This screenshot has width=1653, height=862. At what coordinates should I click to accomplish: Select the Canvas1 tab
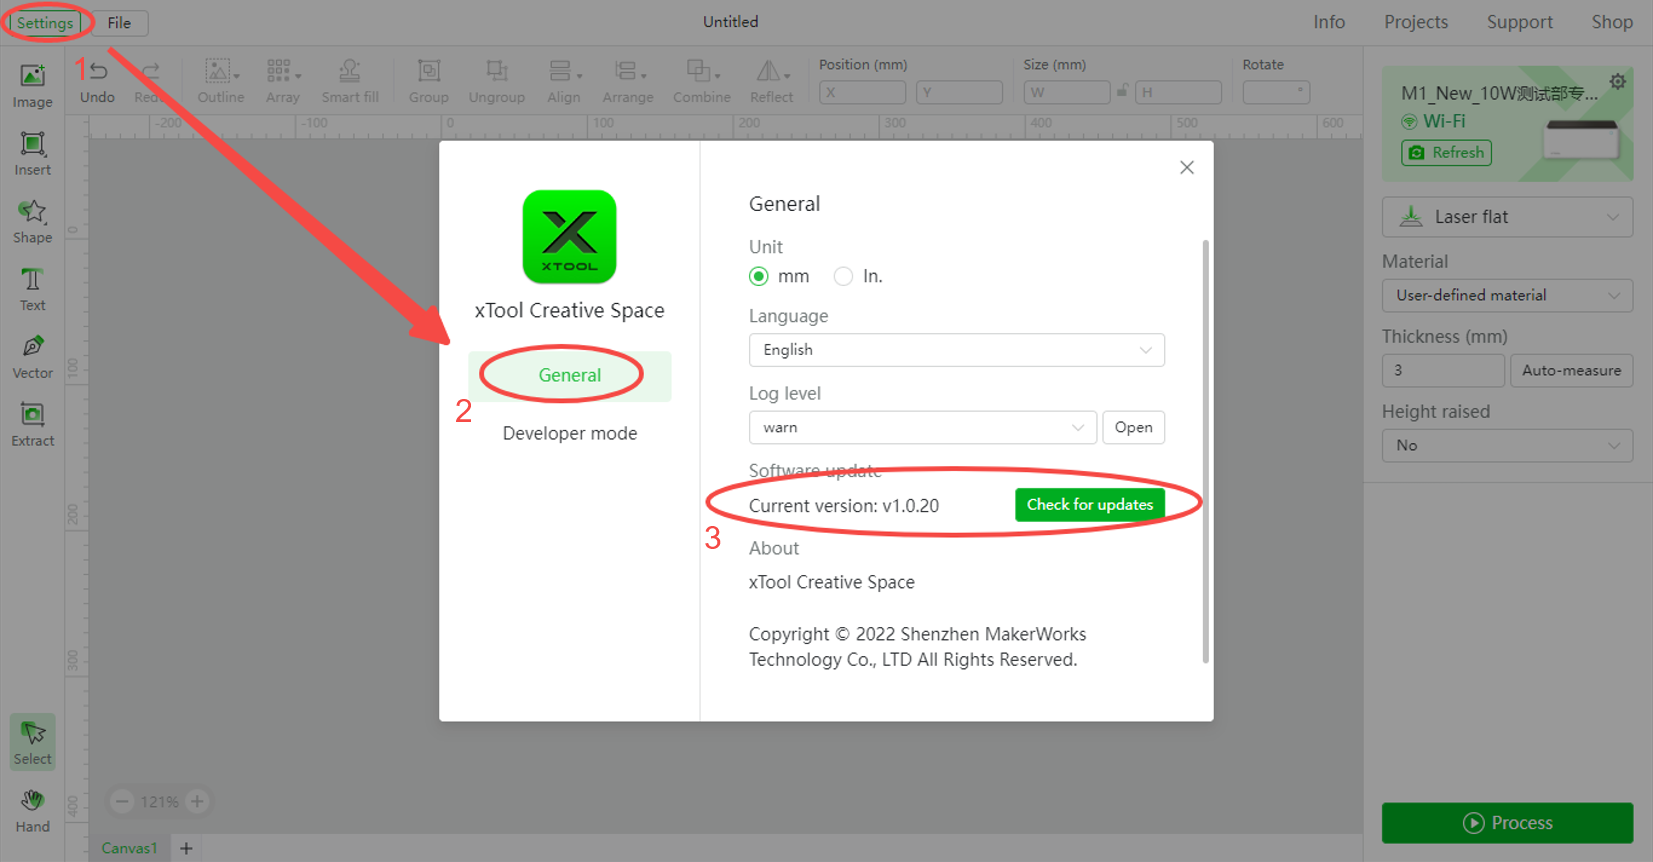[x=130, y=848]
